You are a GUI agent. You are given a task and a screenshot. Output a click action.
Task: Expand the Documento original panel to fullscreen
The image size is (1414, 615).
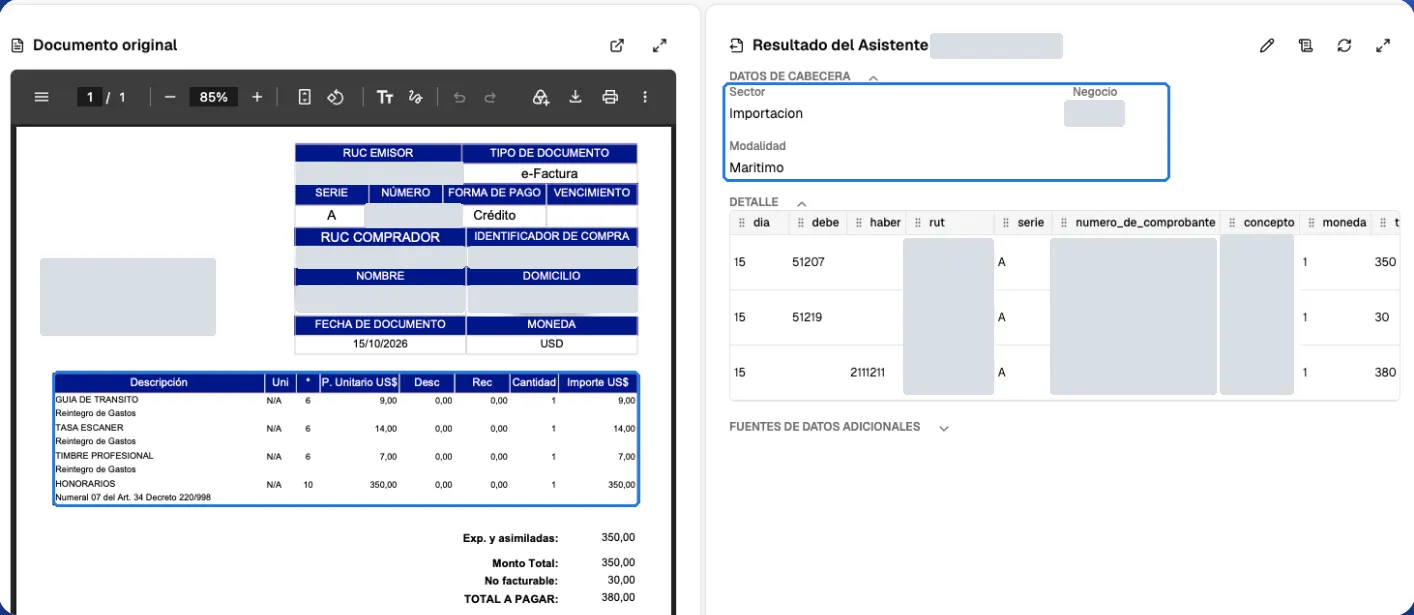(x=659, y=45)
